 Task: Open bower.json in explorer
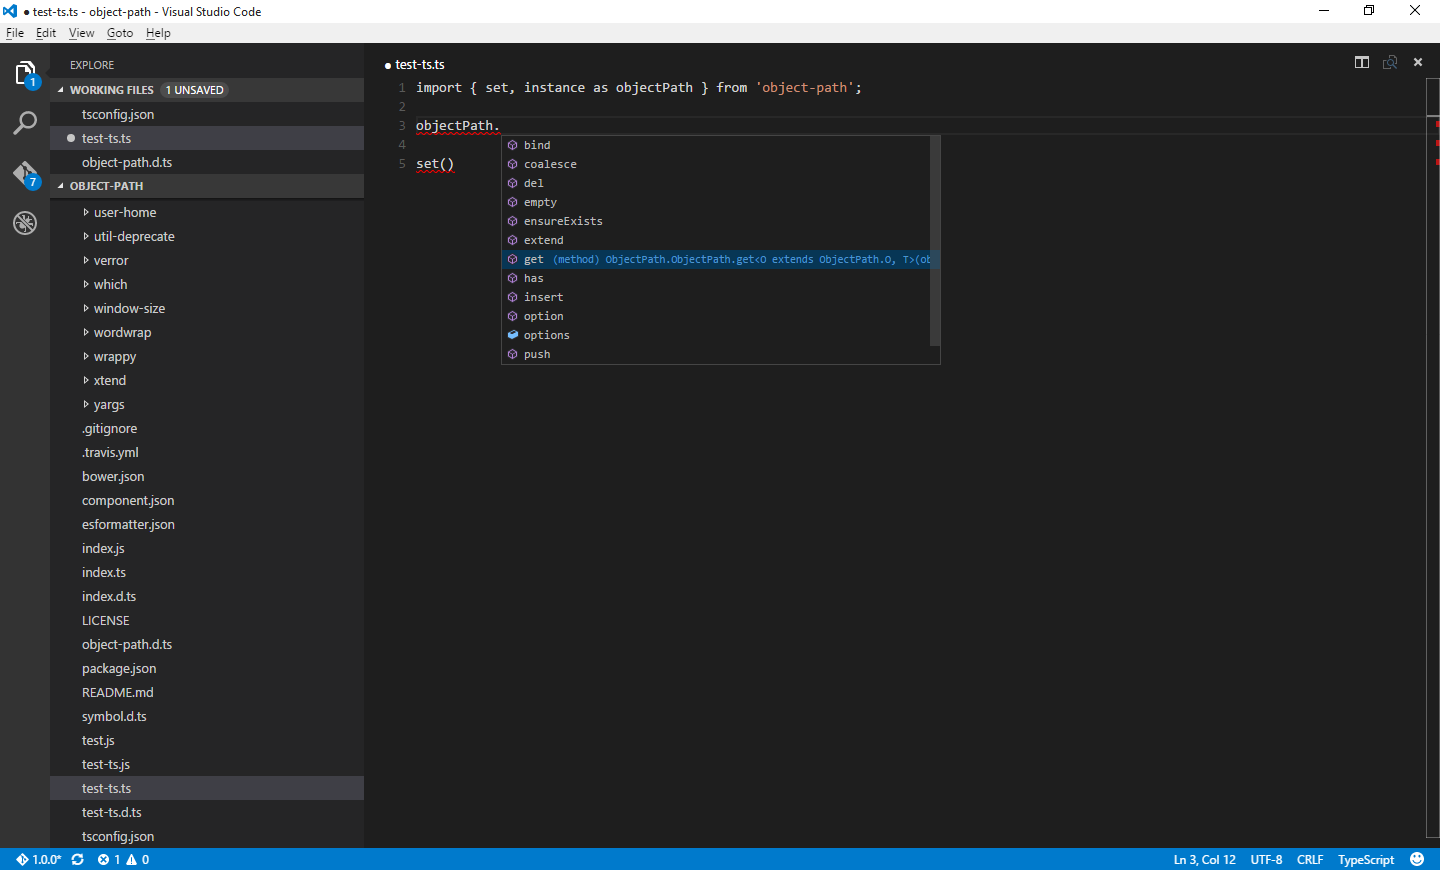[x=207, y=476]
